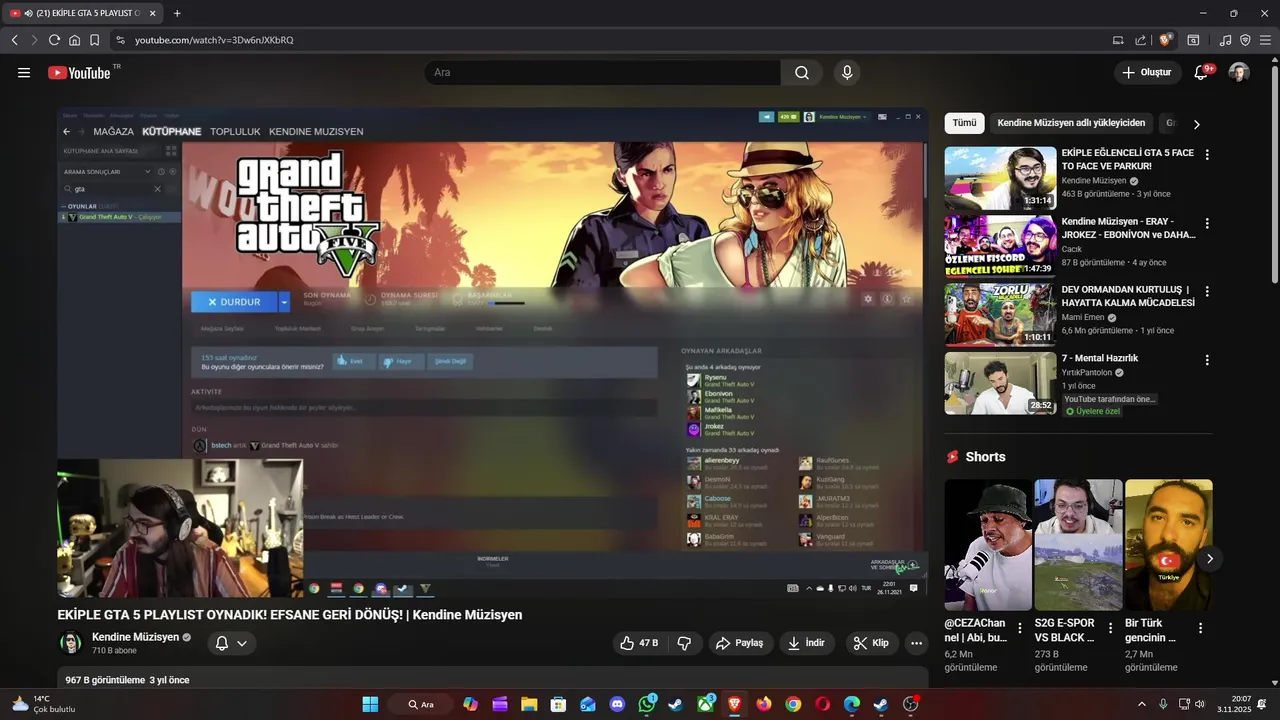The width and height of the screenshot is (1280, 720).
Task: Start voice search with microphone icon
Action: click(847, 72)
